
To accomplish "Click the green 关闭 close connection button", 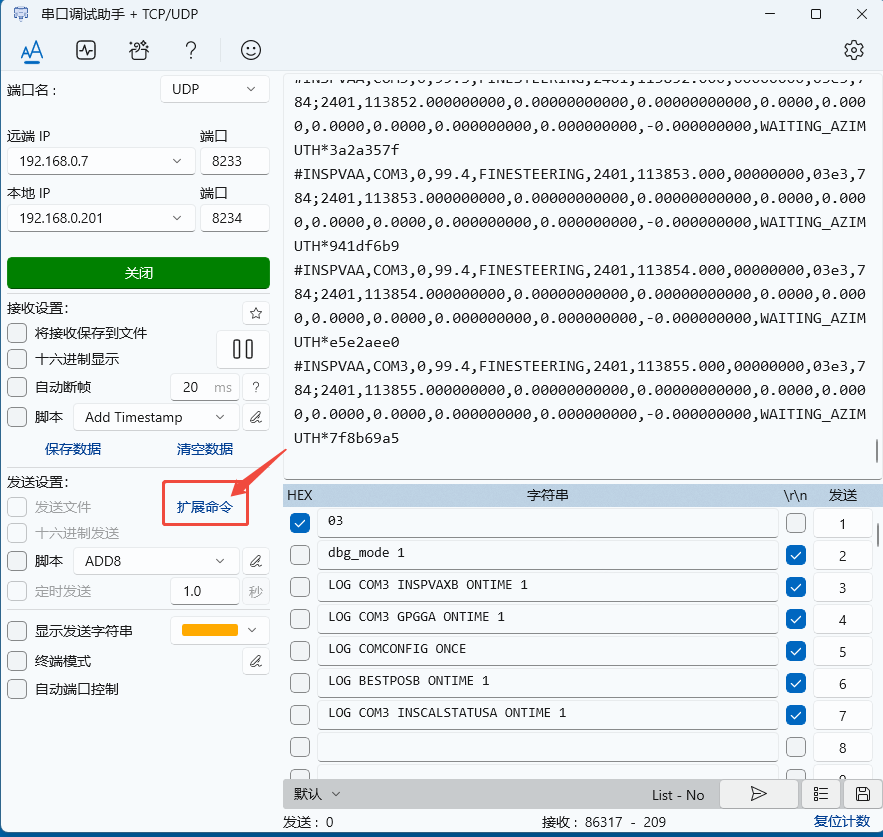I will (138, 273).
